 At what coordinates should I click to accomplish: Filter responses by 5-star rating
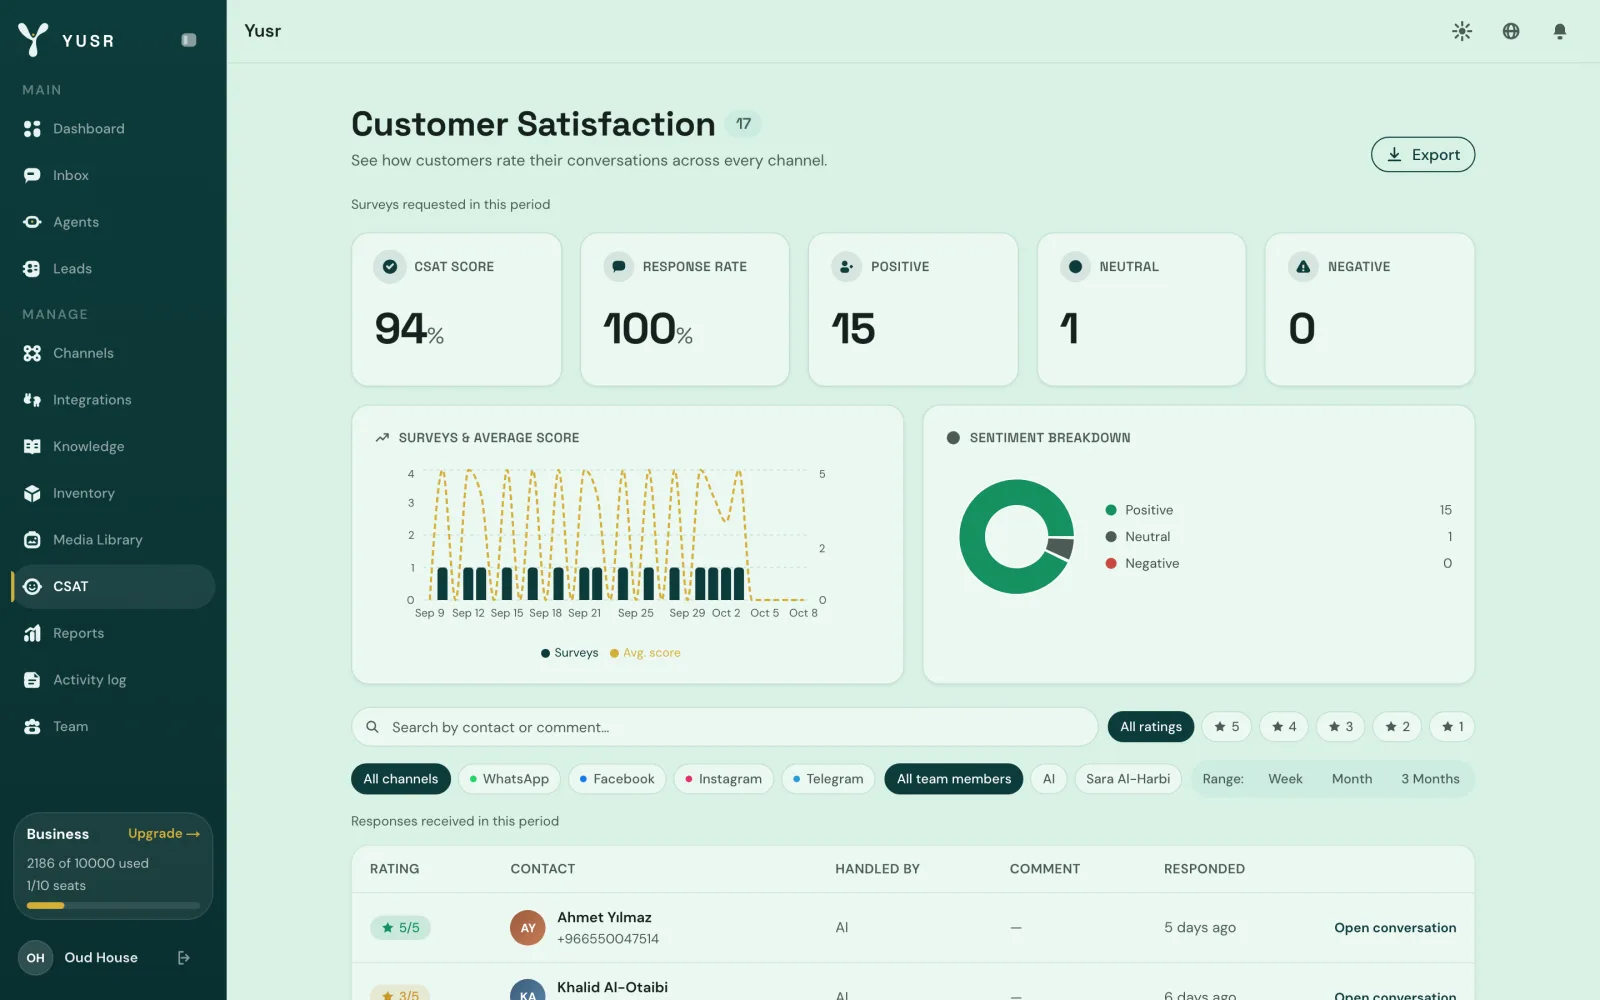[1226, 727]
